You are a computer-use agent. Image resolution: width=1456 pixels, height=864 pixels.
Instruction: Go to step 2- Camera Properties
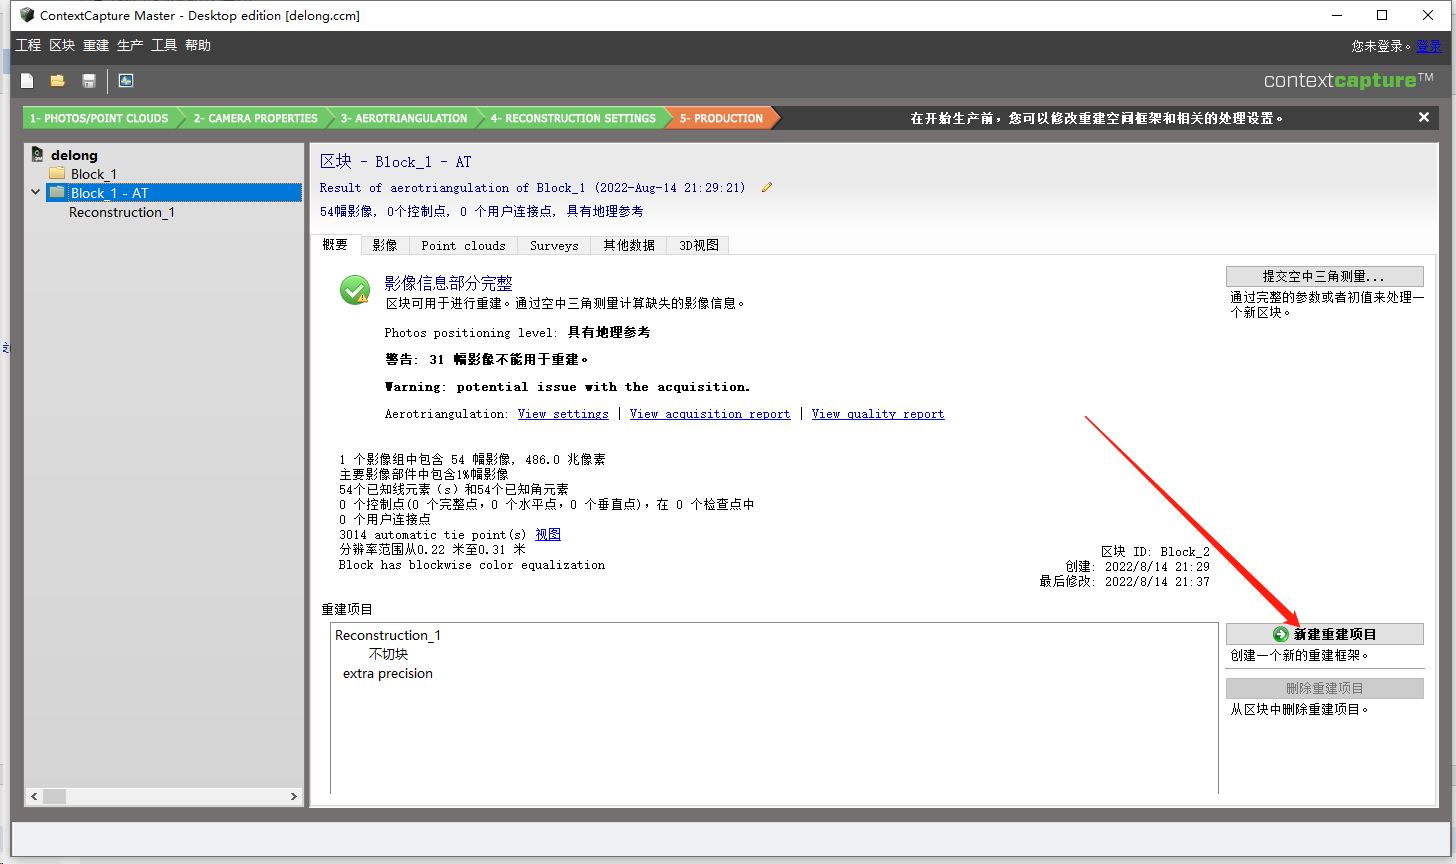255,118
